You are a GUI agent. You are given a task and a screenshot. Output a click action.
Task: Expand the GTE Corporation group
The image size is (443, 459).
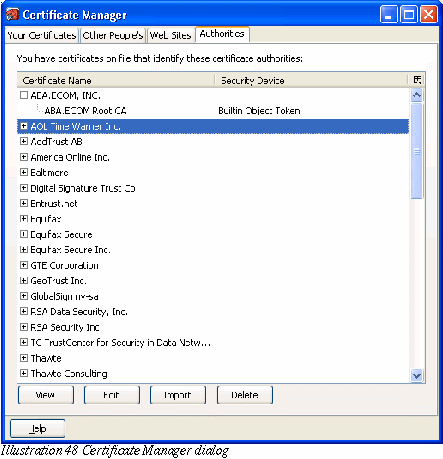(24, 265)
